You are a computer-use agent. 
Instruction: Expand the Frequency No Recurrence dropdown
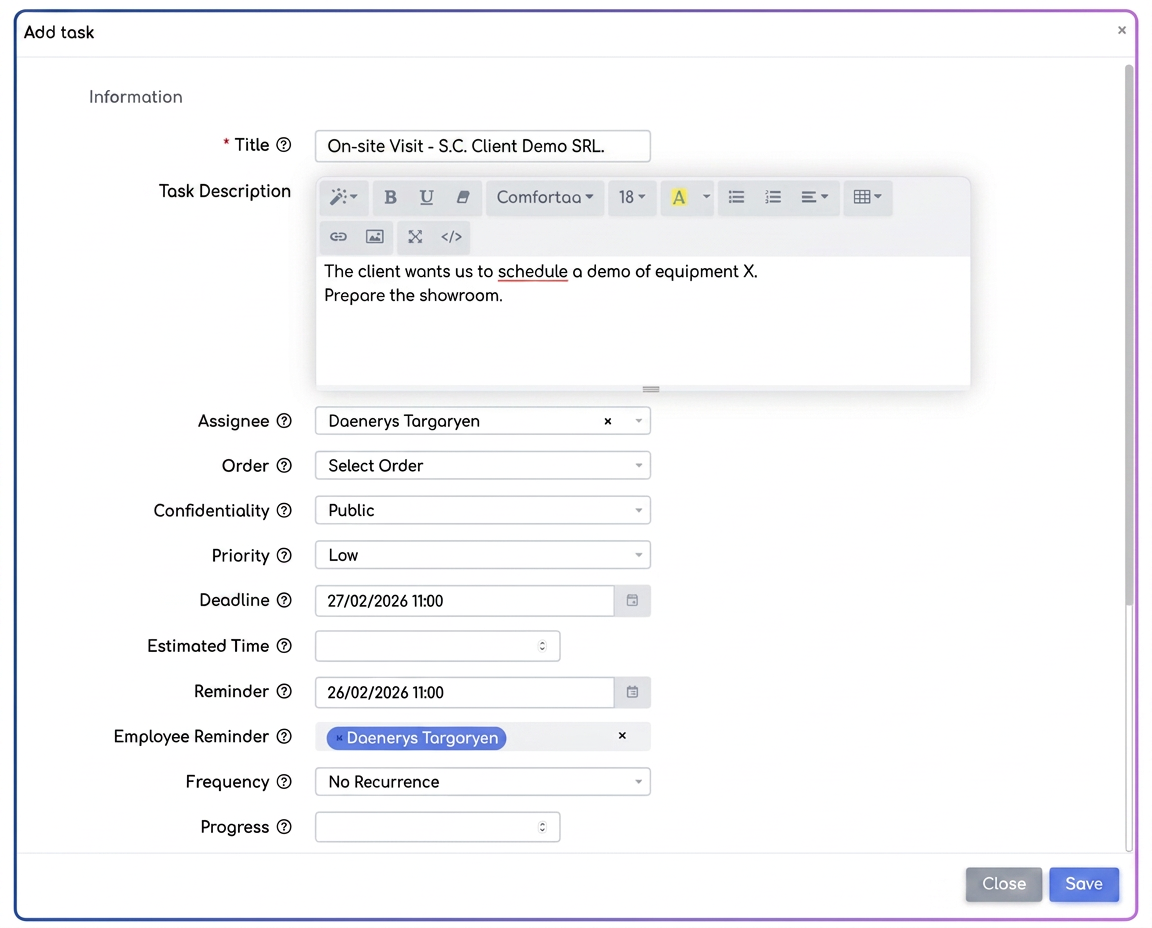483,782
